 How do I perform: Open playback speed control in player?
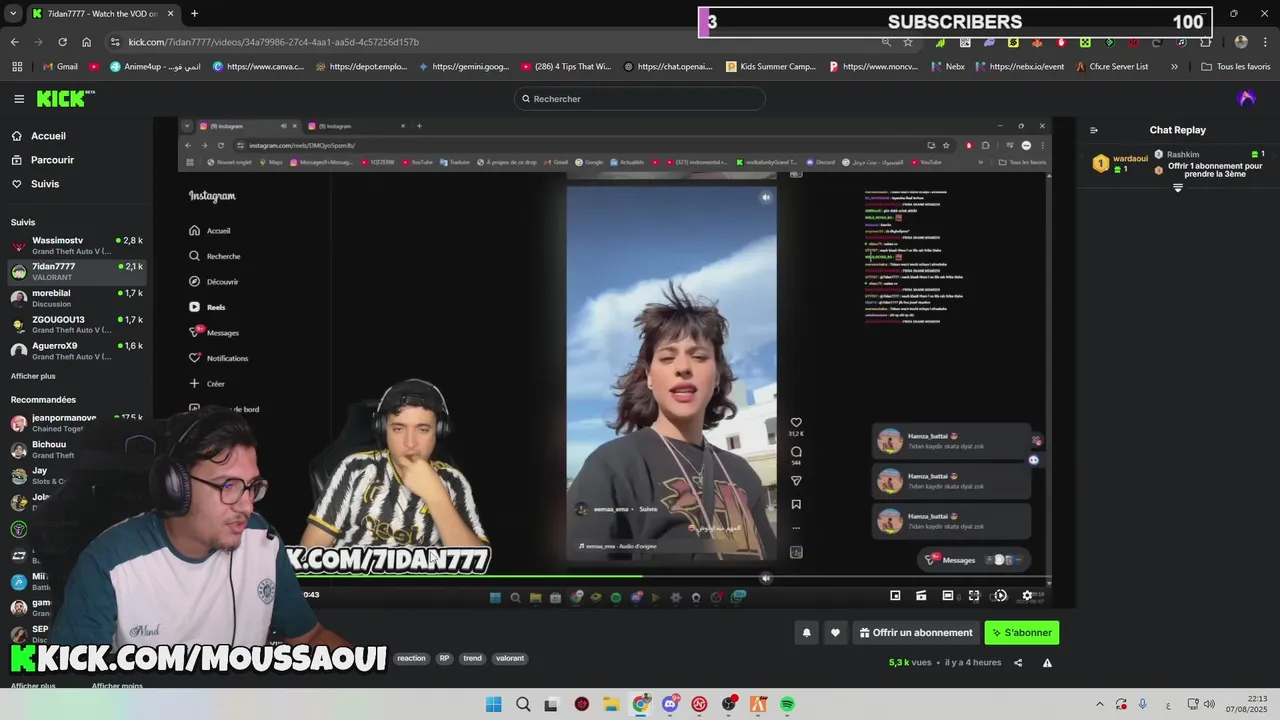(x=1000, y=595)
